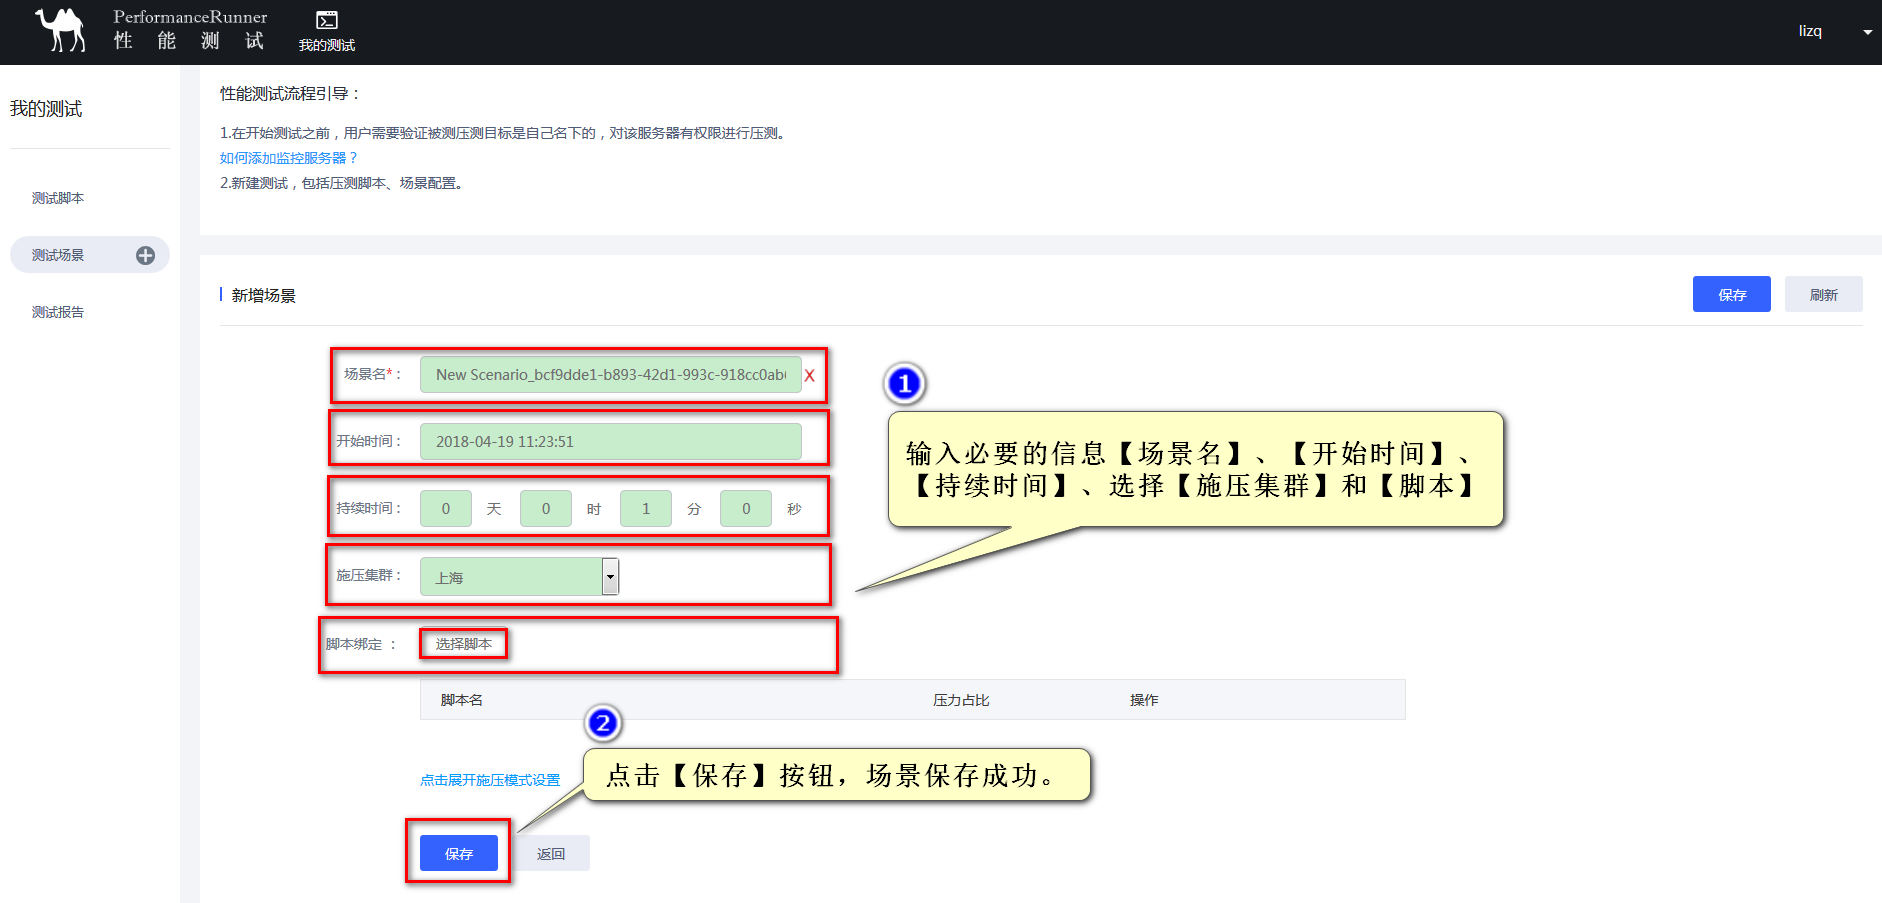
Task: Click the duration days field
Action: pos(445,509)
